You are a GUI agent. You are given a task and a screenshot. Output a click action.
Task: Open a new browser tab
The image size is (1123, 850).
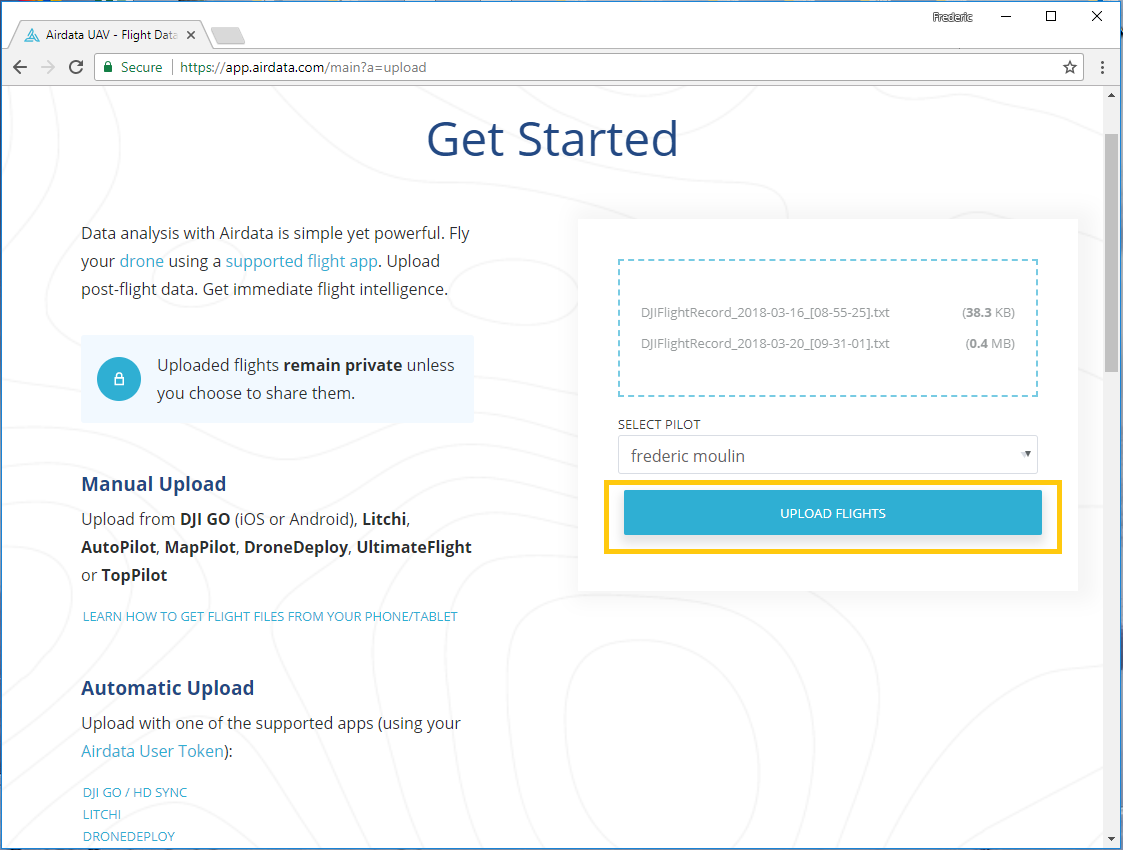tap(228, 36)
